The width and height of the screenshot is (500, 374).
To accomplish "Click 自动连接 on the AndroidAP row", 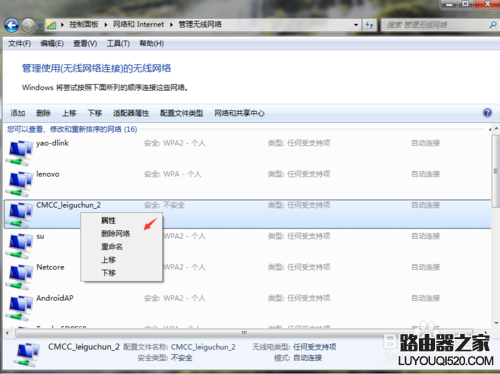I will [x=426, y=298].
